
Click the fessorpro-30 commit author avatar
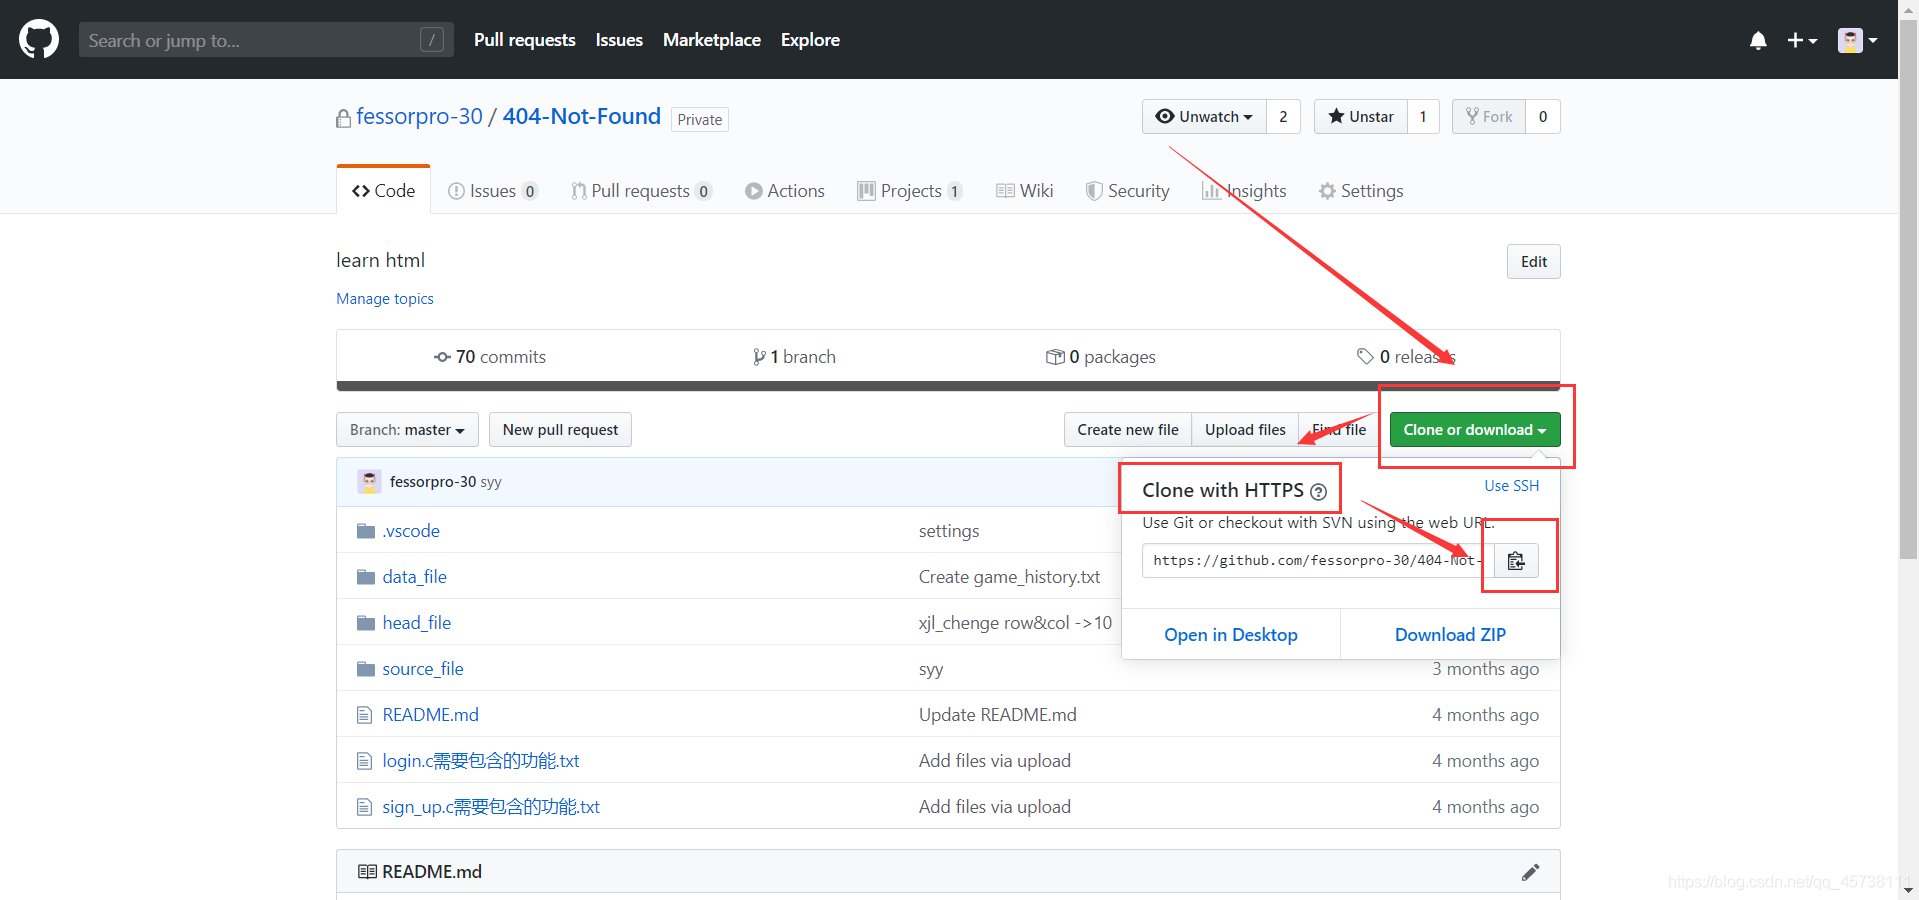click(x=370, y=482)
